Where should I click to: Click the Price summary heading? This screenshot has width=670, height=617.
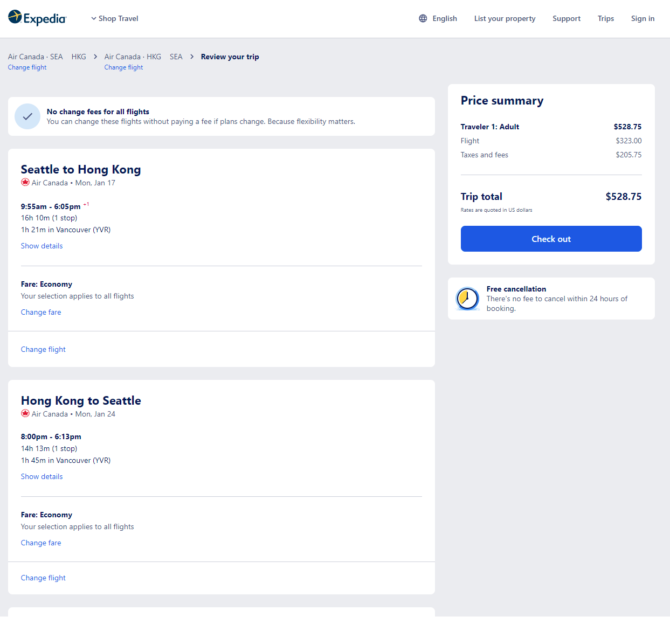[x=502, y=101]
